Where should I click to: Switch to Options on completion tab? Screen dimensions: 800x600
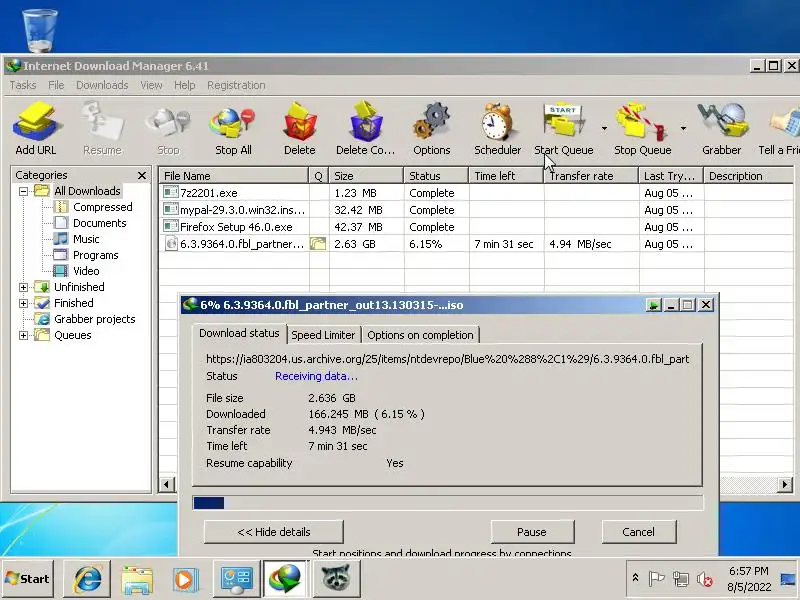[x=420, y=335]
